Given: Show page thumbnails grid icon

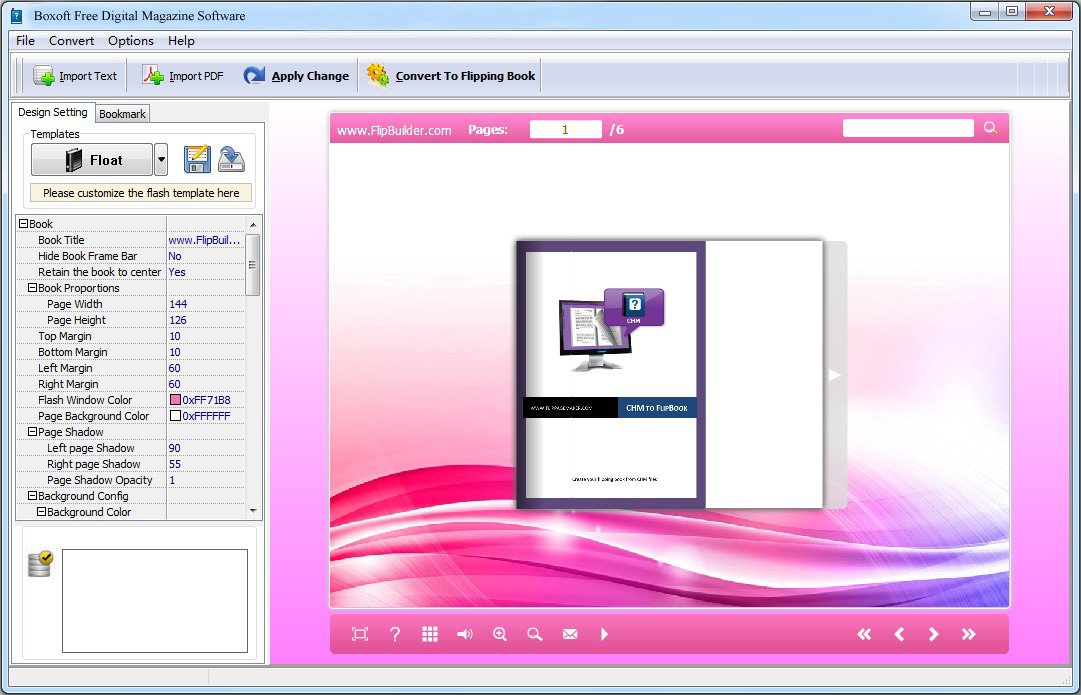Looking at the screenshot, I should (x=430, y=634).
